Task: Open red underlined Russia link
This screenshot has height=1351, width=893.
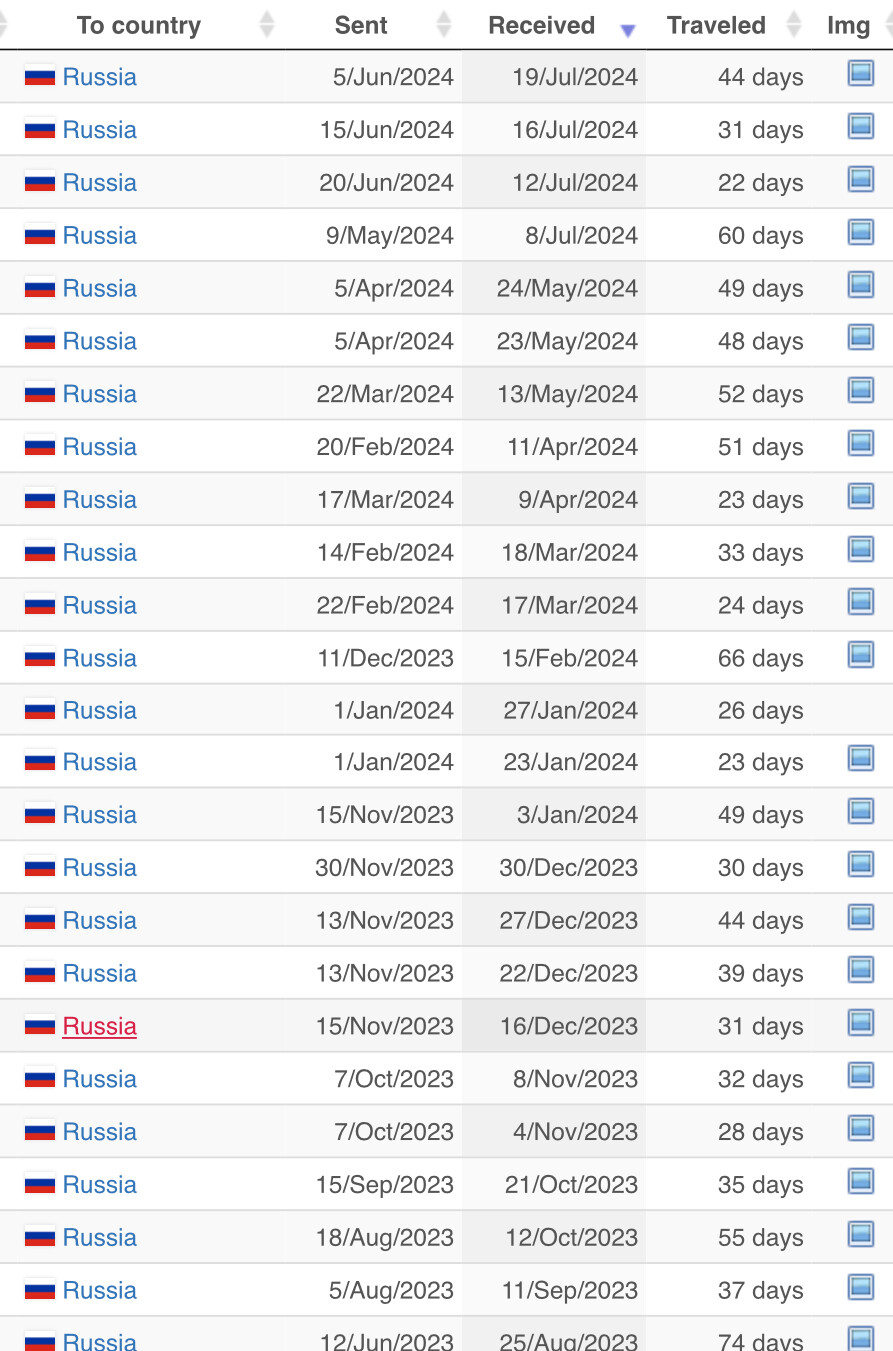Action: click(x=99, y=1027)
